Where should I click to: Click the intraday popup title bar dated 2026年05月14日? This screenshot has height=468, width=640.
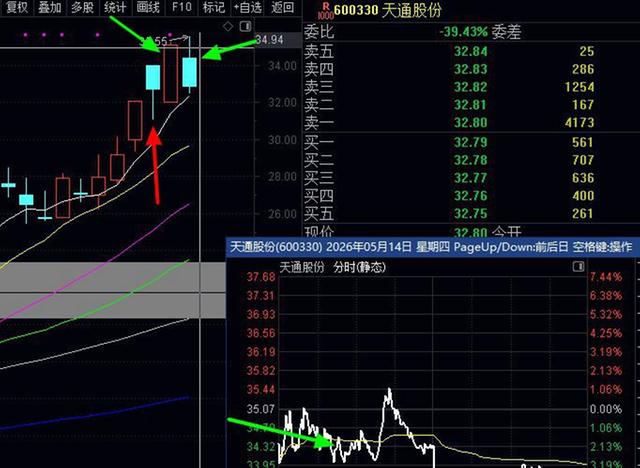pyautogui.click(x=433, y=247)
